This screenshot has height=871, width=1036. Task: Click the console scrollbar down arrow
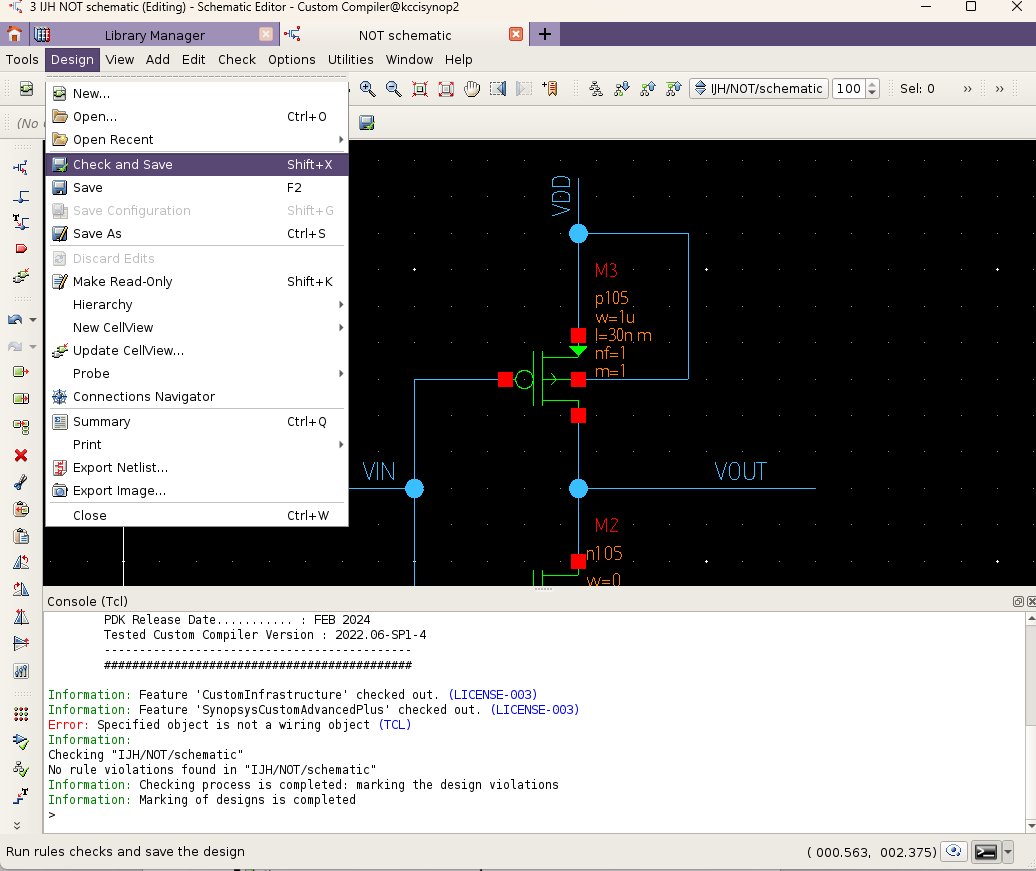1031,826
